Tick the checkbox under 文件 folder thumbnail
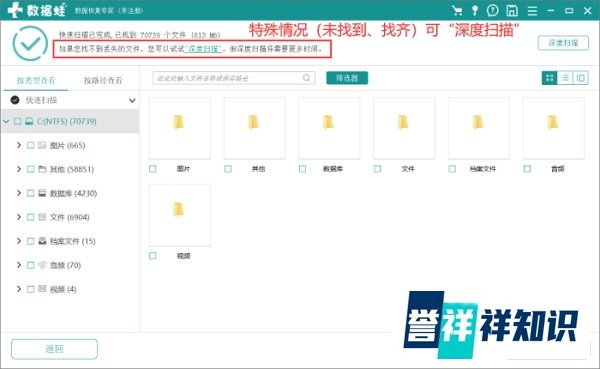Image resolution: width=600 pixels, height=369 pixels. pyautogui.click(x=377, y=169)
